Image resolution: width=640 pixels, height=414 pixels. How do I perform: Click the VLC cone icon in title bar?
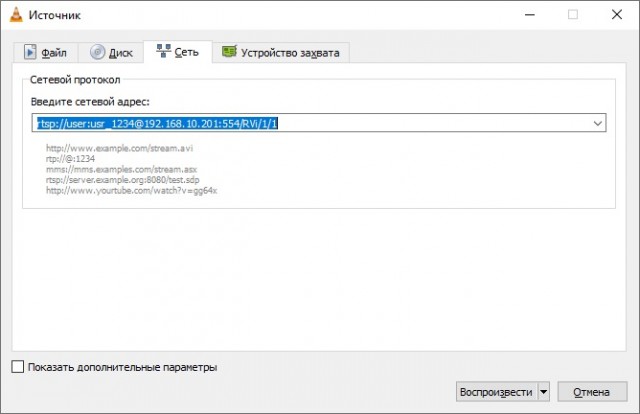click(17, 15)
